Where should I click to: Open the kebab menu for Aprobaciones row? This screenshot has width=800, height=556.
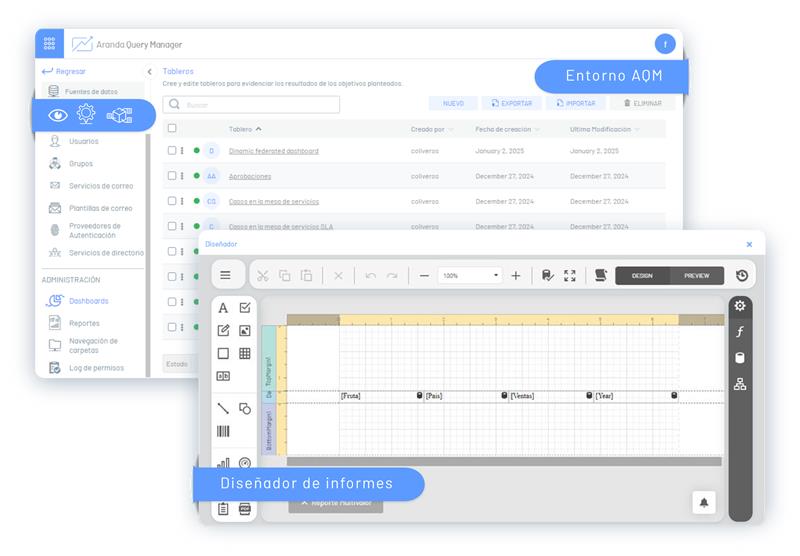182,175
